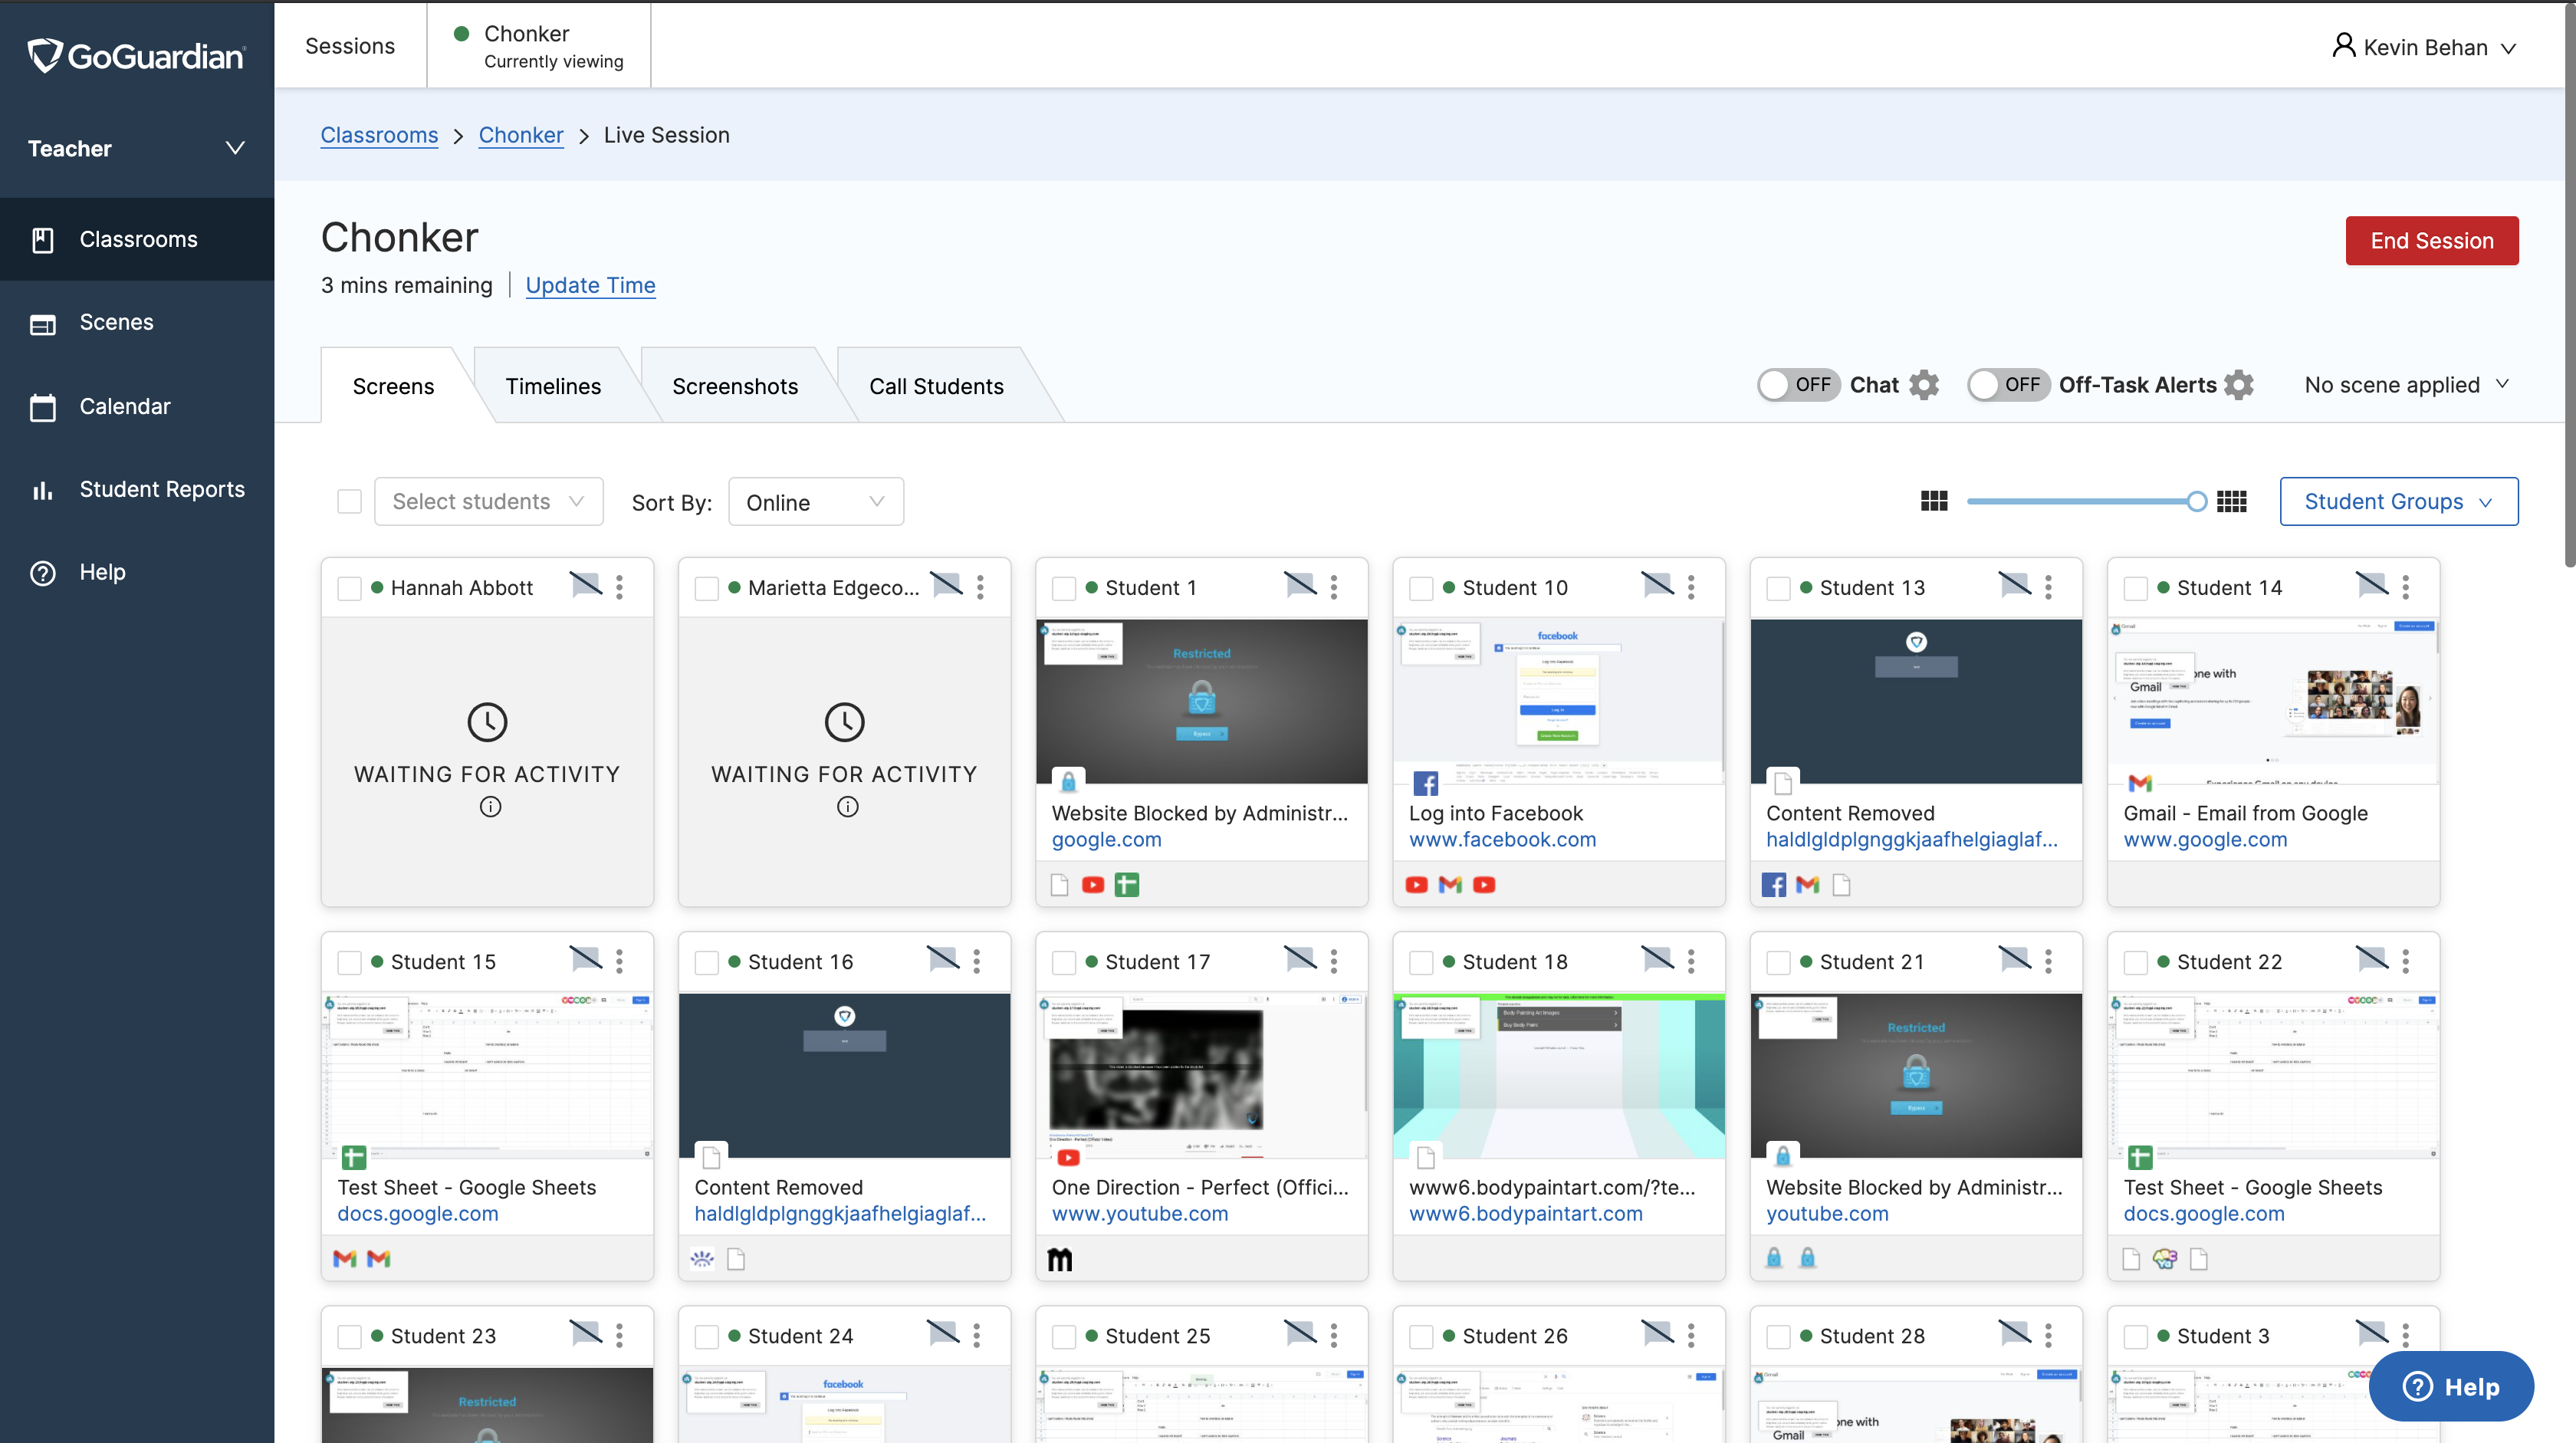
Task: Expand the Student Groups dropdown
Action: pos(2397,502)
